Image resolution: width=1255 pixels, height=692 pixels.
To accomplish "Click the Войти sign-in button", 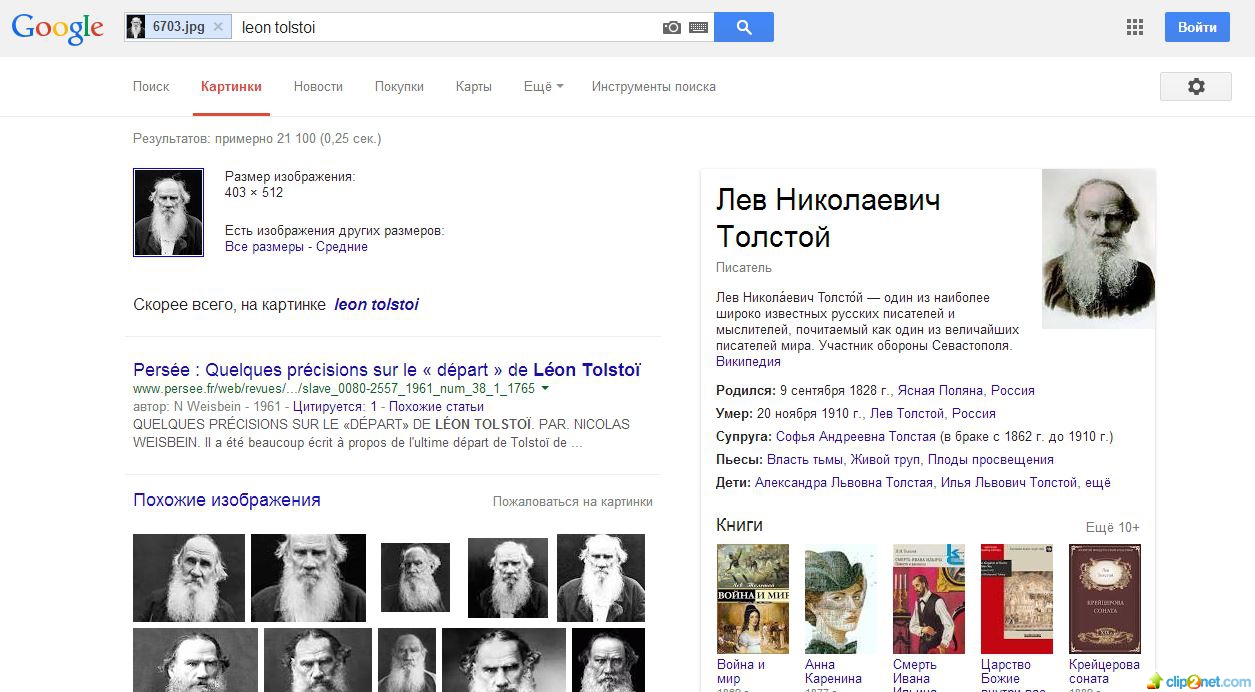I will 1196,27.
